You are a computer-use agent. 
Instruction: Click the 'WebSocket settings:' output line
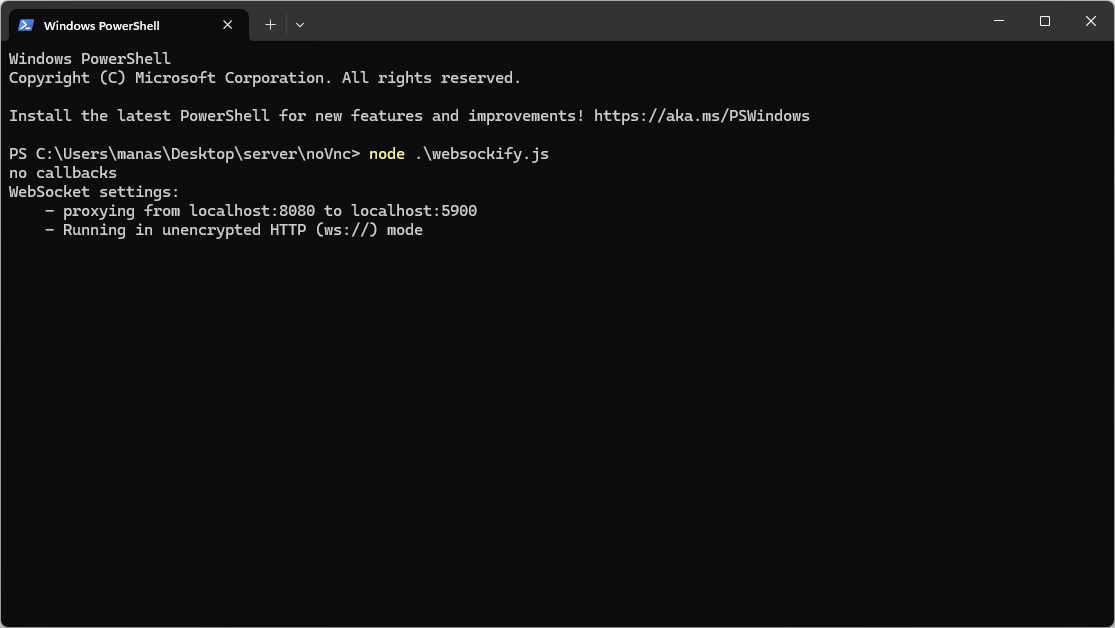click(94, 192)
